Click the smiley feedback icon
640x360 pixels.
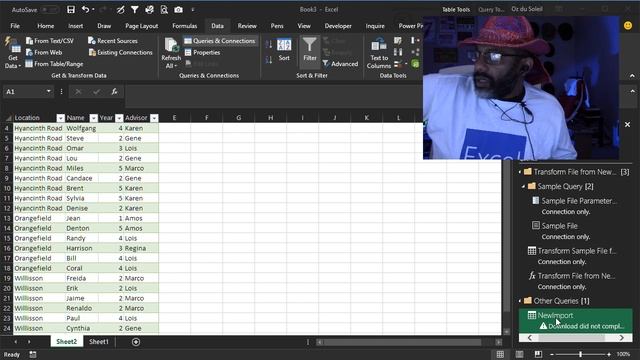[628, 26]
